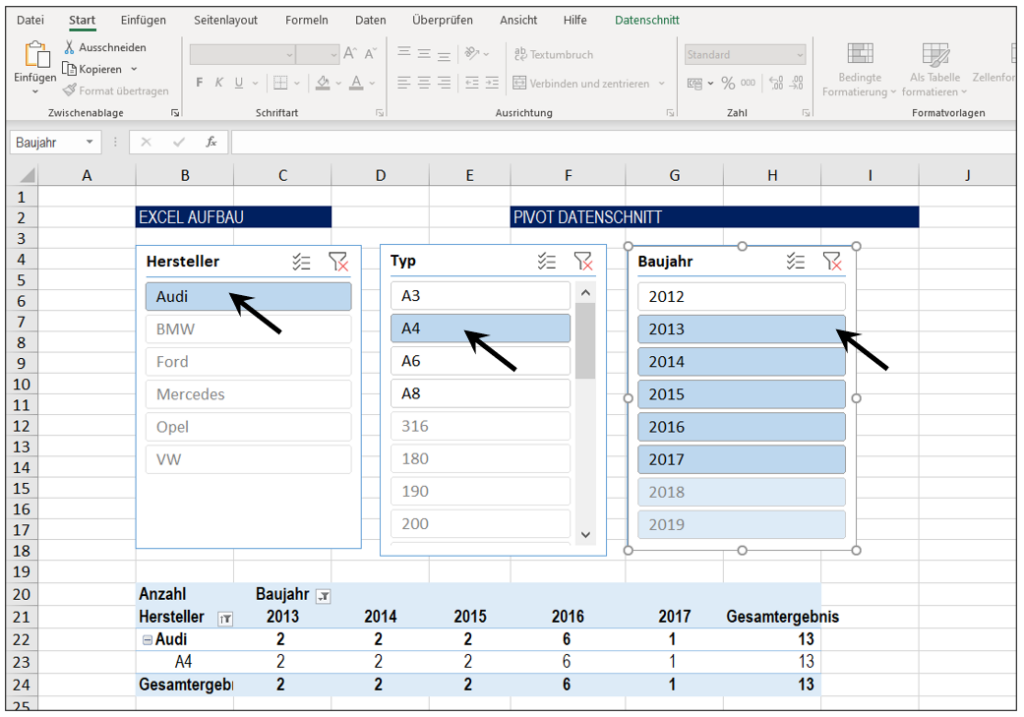This screenshot has width=1024, height=717.
Task: Select 2012 in Baujahr slicer
Action: click(741, 296)
